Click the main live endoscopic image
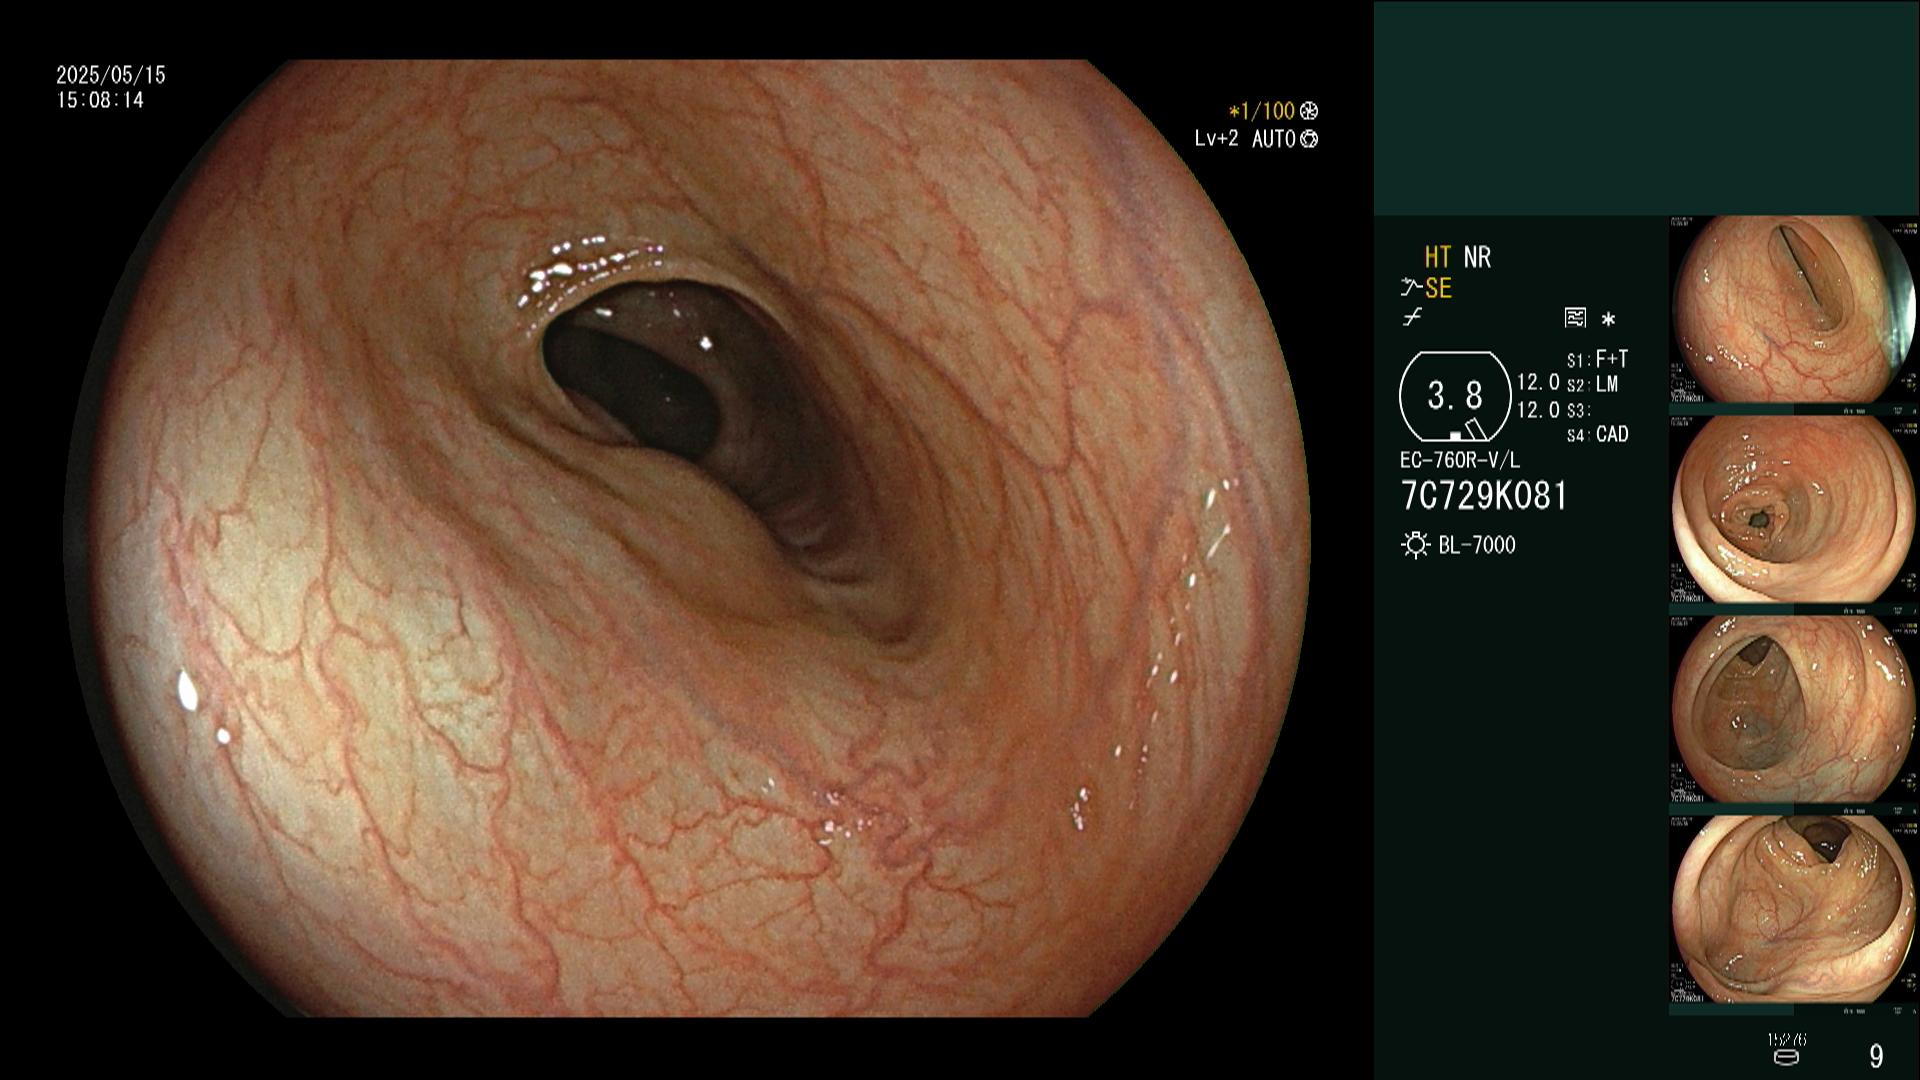 (x=687, y=538)
